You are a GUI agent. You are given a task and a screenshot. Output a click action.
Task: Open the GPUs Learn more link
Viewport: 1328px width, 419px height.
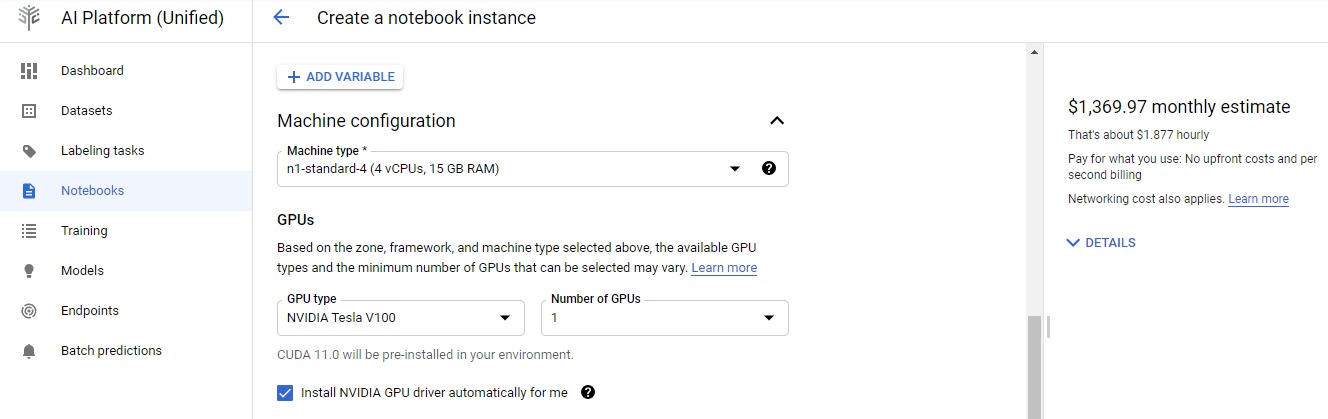(x=724, y=268)
